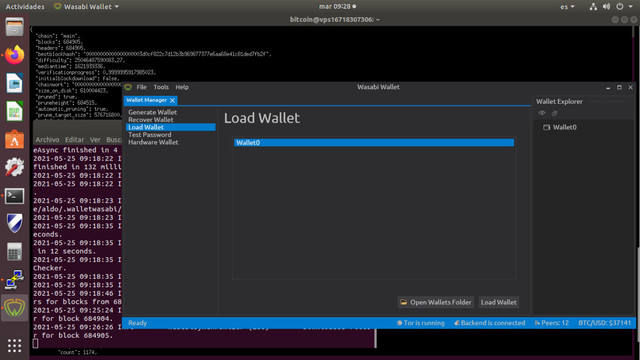
Task: Open Ver menu in the terminal window
Action: 95,140
